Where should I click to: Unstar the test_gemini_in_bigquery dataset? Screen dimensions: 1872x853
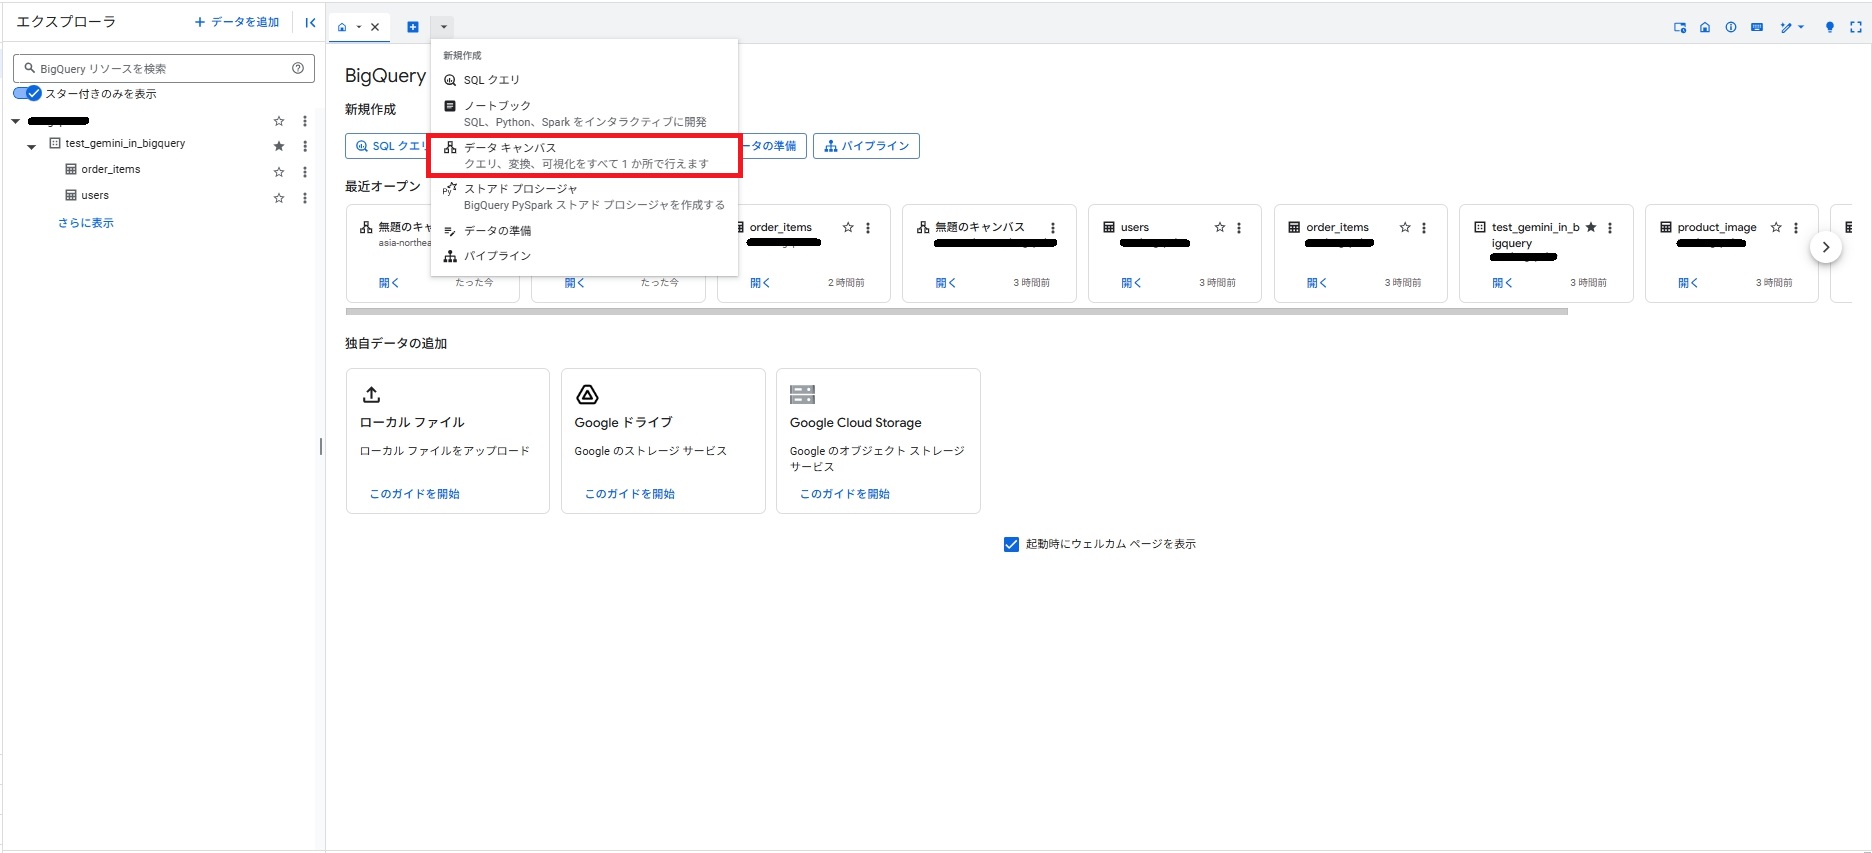[279, 146]
